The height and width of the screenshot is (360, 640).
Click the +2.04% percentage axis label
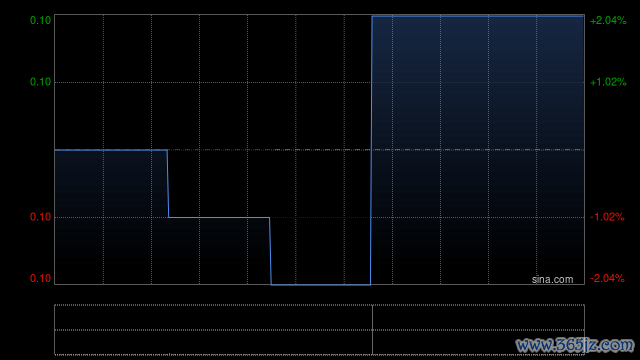(x=608, y=20)
